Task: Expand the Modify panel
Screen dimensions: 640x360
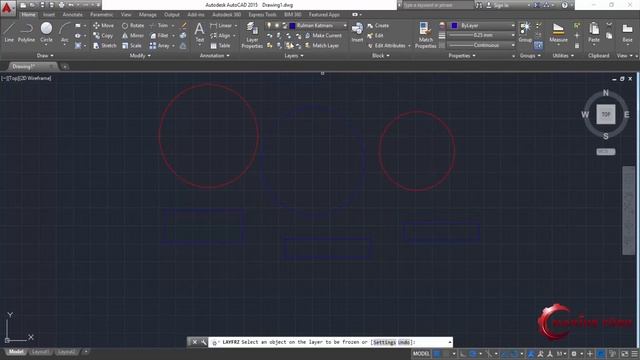Action: [x=140, y=56]
